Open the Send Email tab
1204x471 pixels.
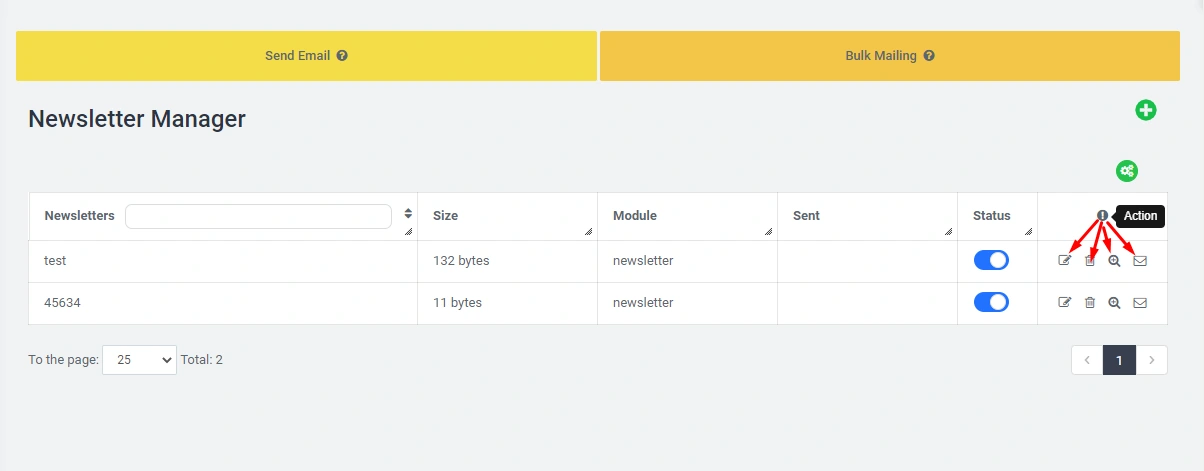306,56
